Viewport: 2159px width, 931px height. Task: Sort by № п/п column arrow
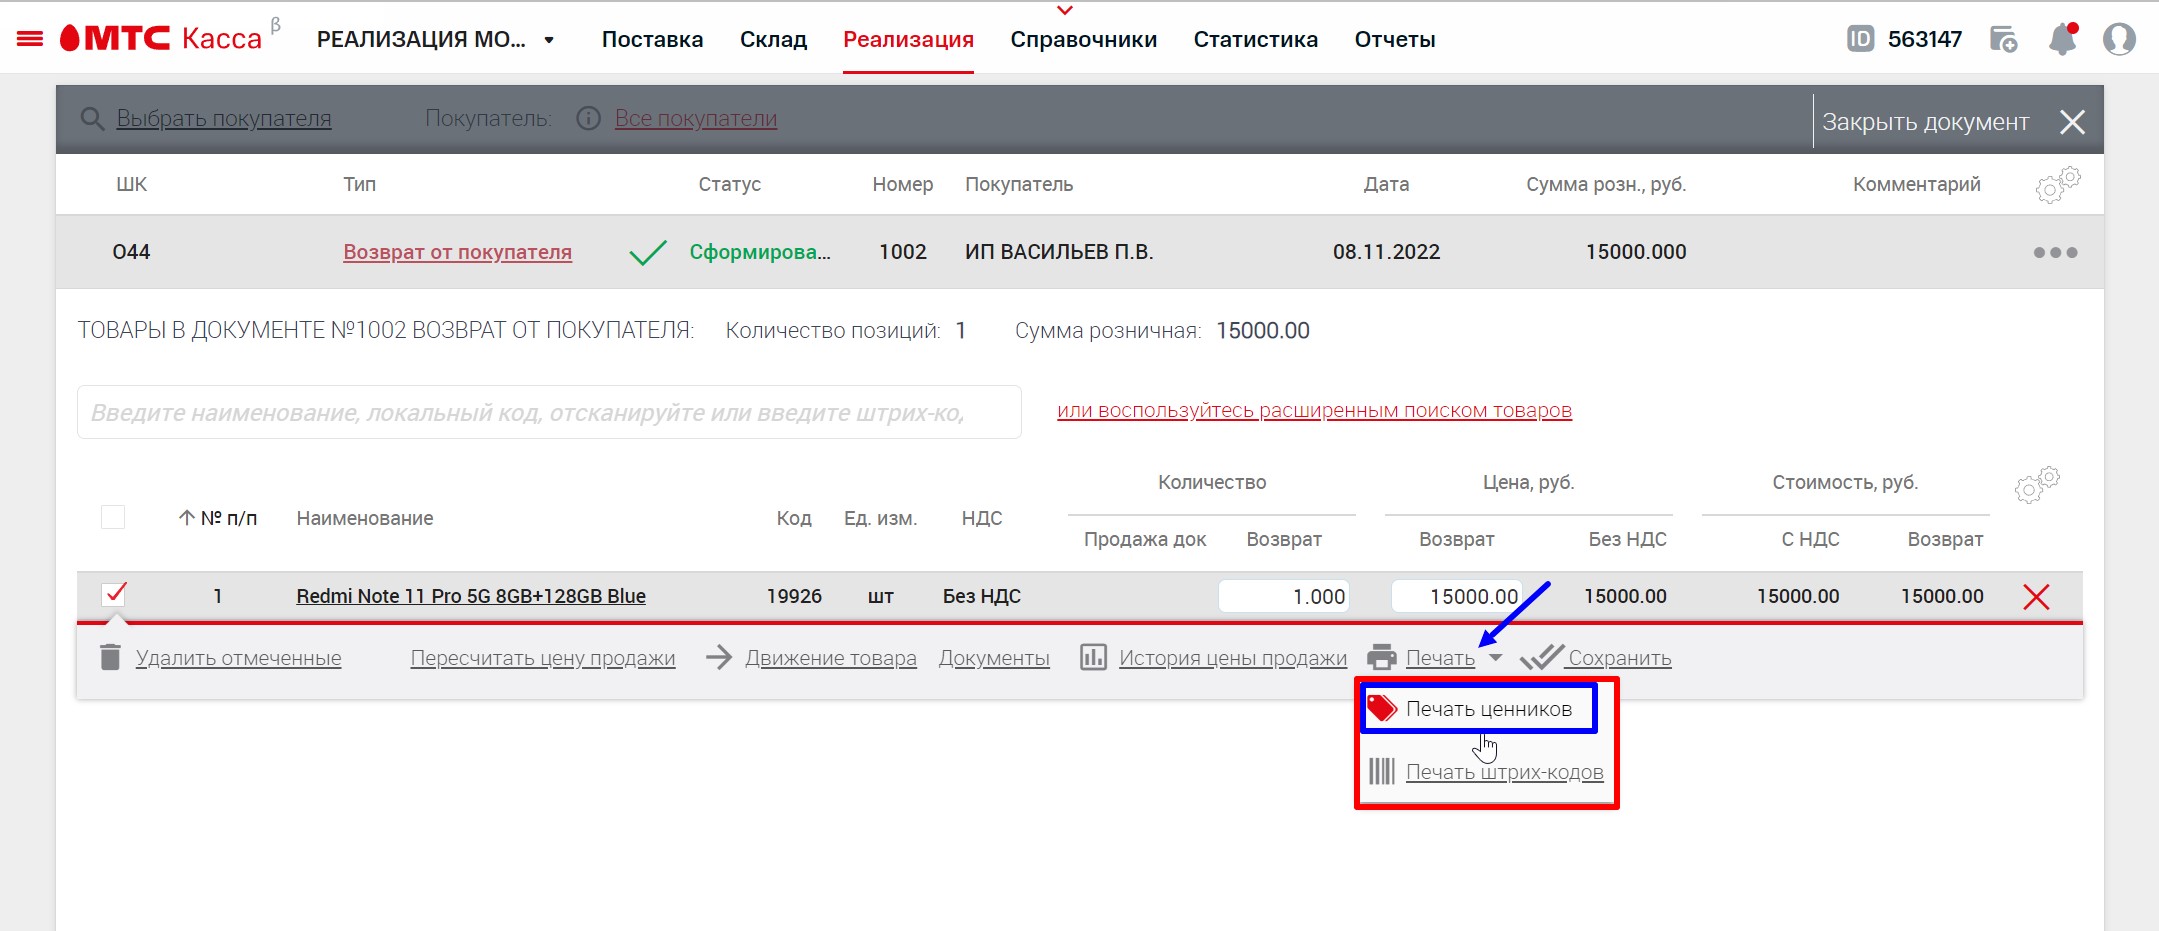[186, 518]
